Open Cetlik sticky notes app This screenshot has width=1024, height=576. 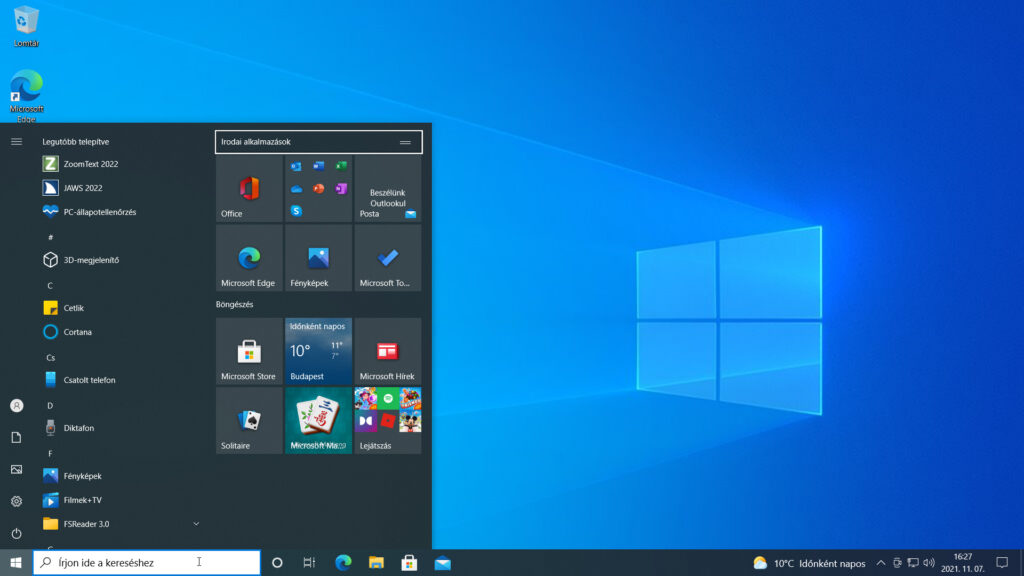pyautogui.click(x=121, y=308)
